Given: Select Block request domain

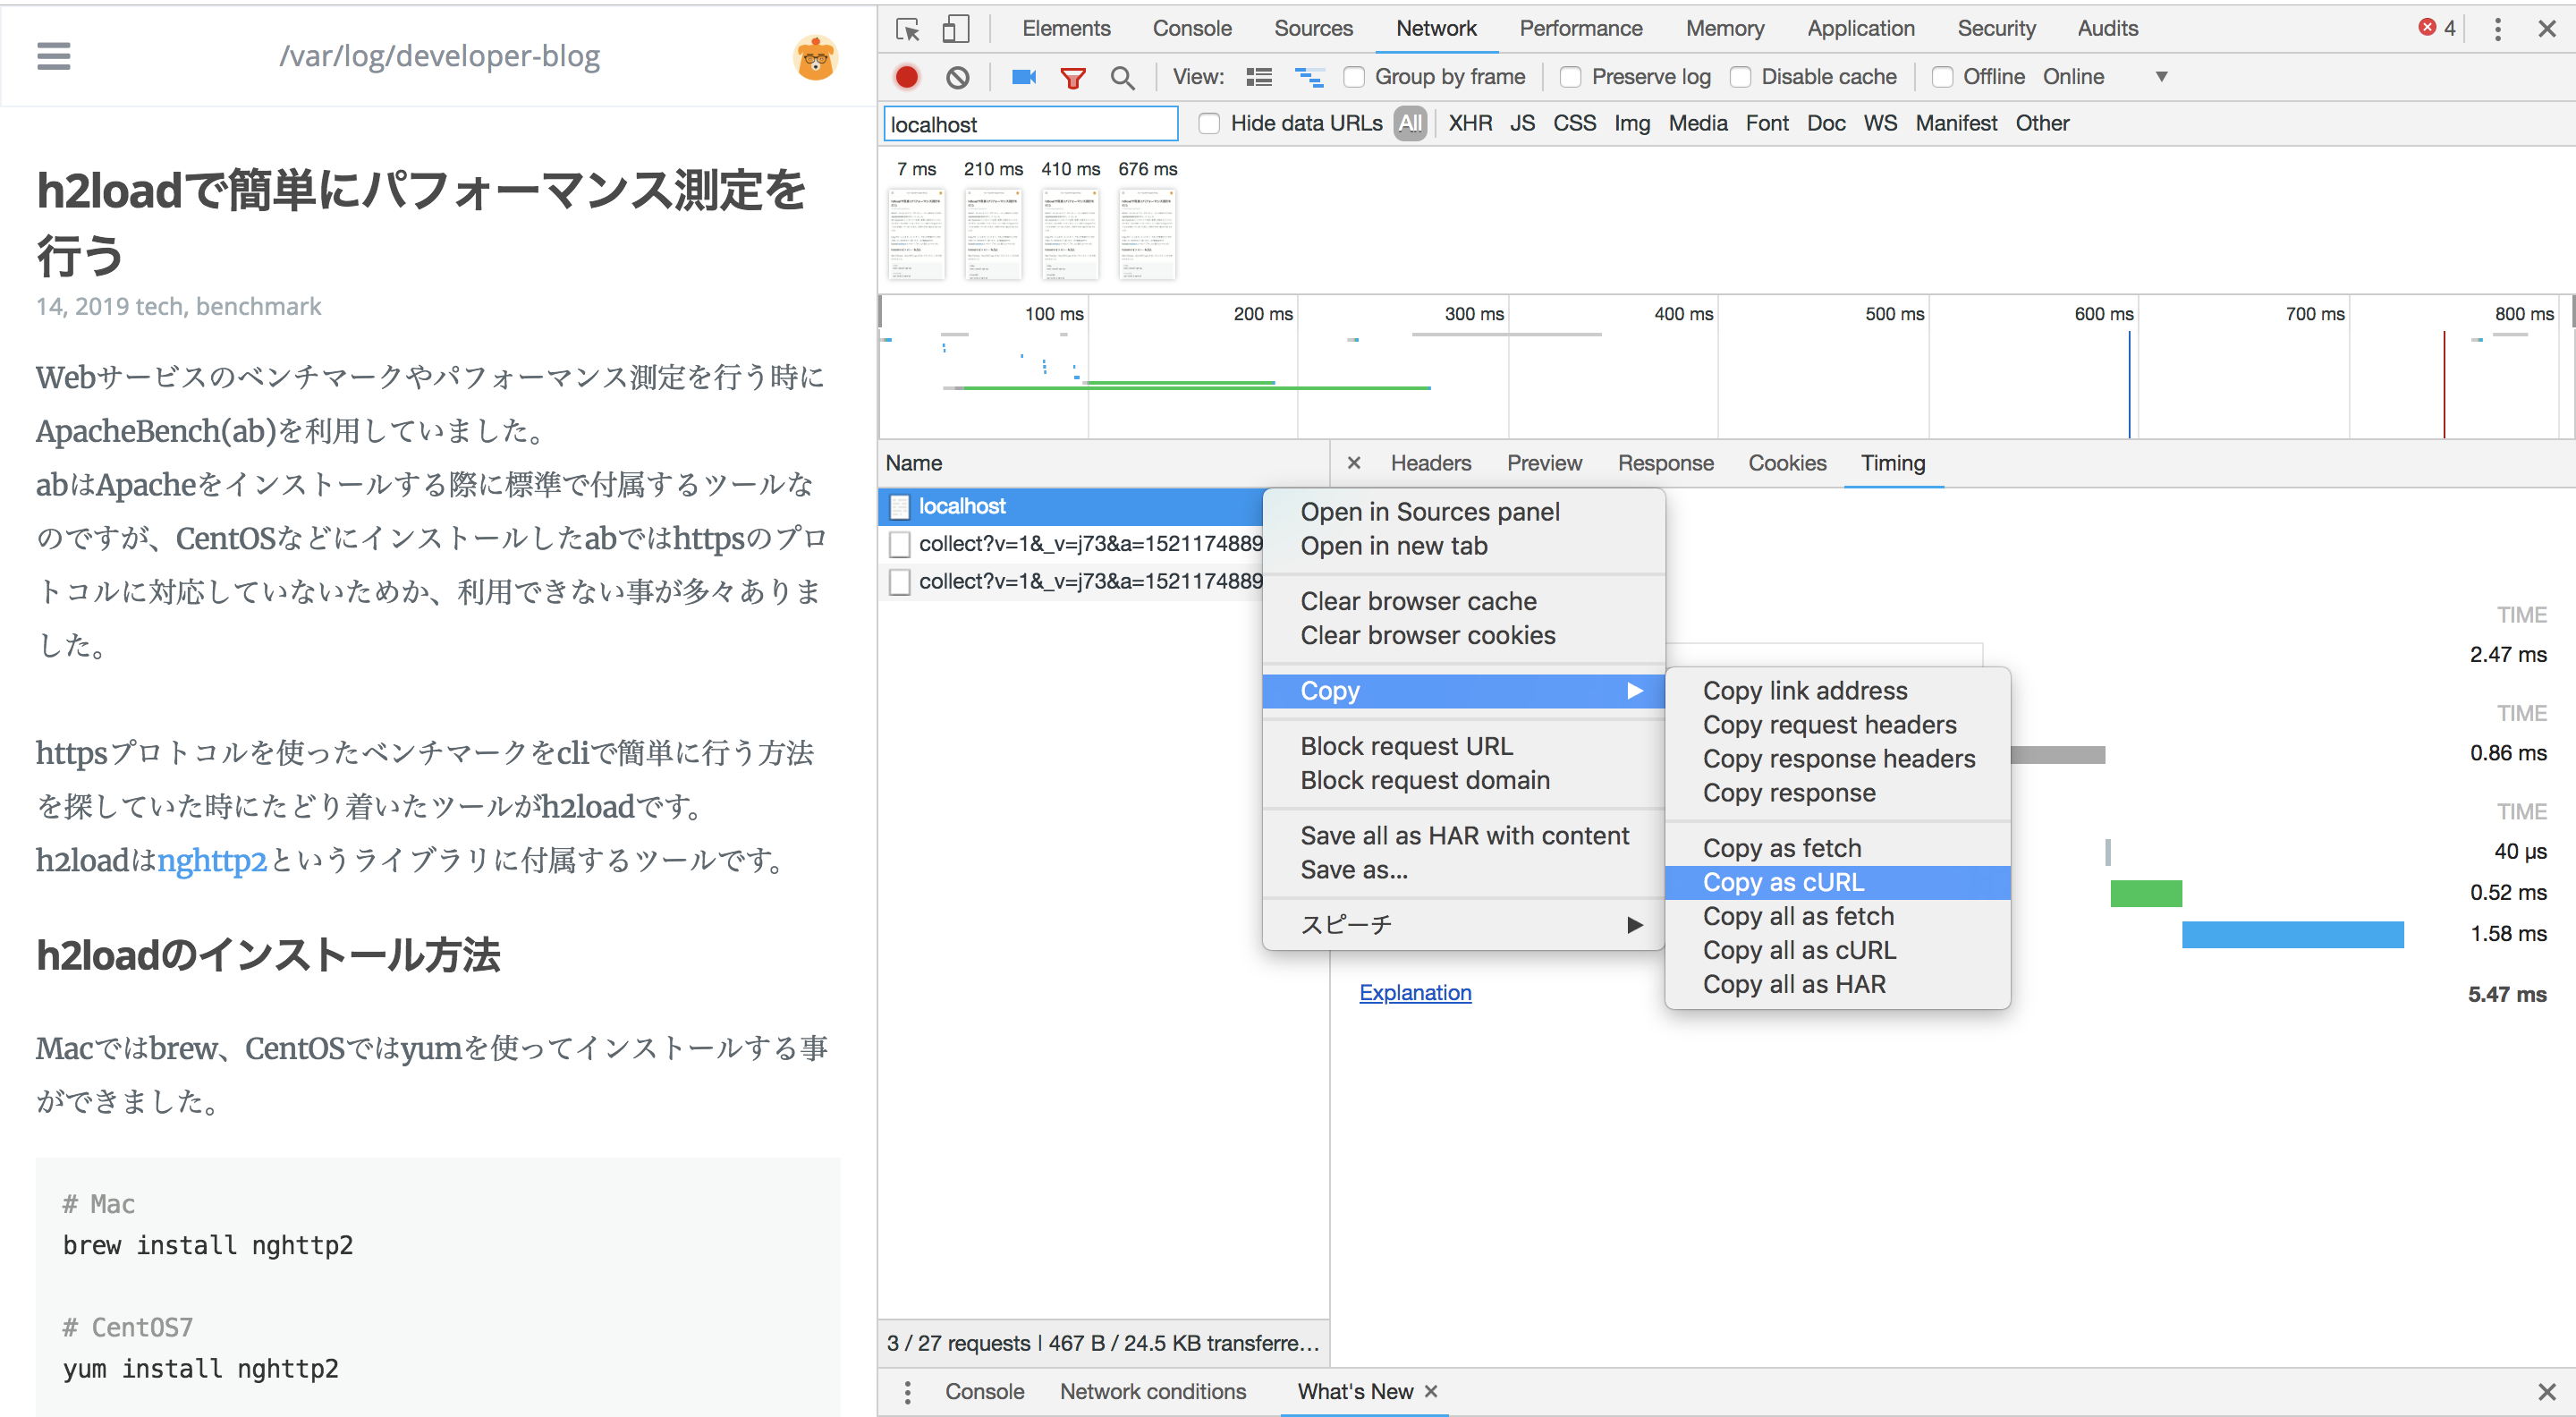Looking at the screenshot, I should point(1462,780).
